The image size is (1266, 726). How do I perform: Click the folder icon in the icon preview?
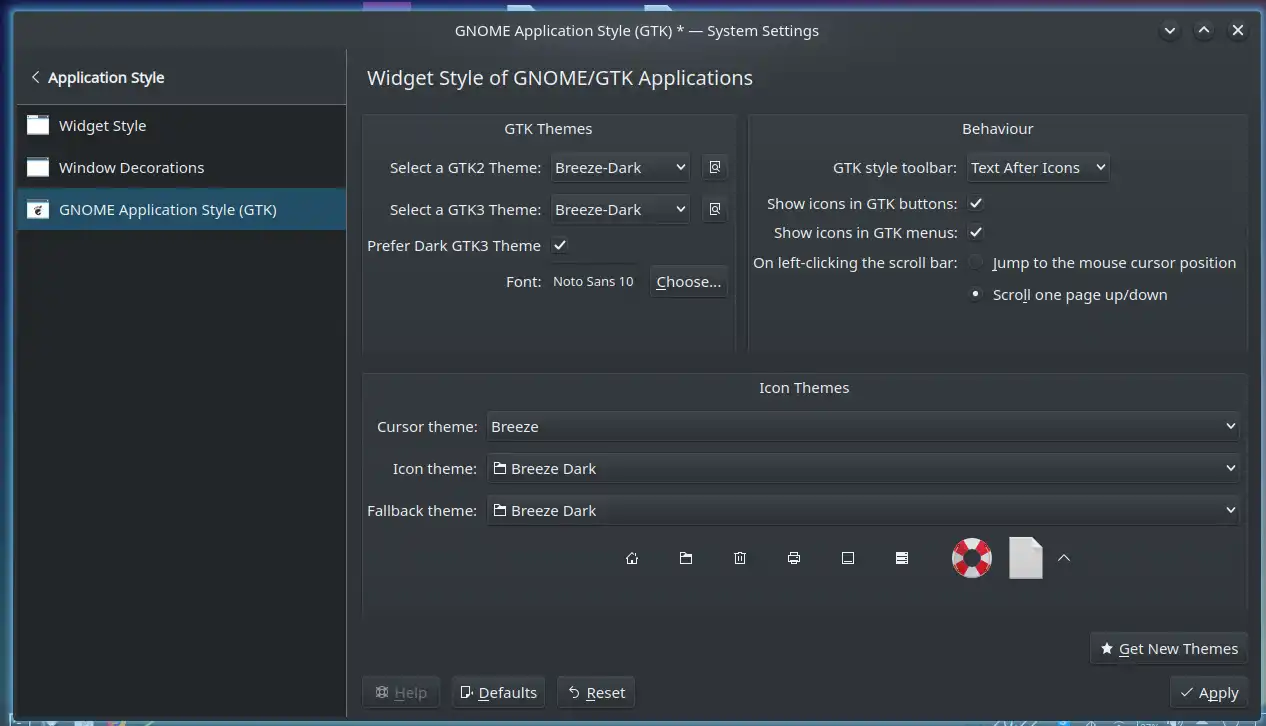coord(686,558)
